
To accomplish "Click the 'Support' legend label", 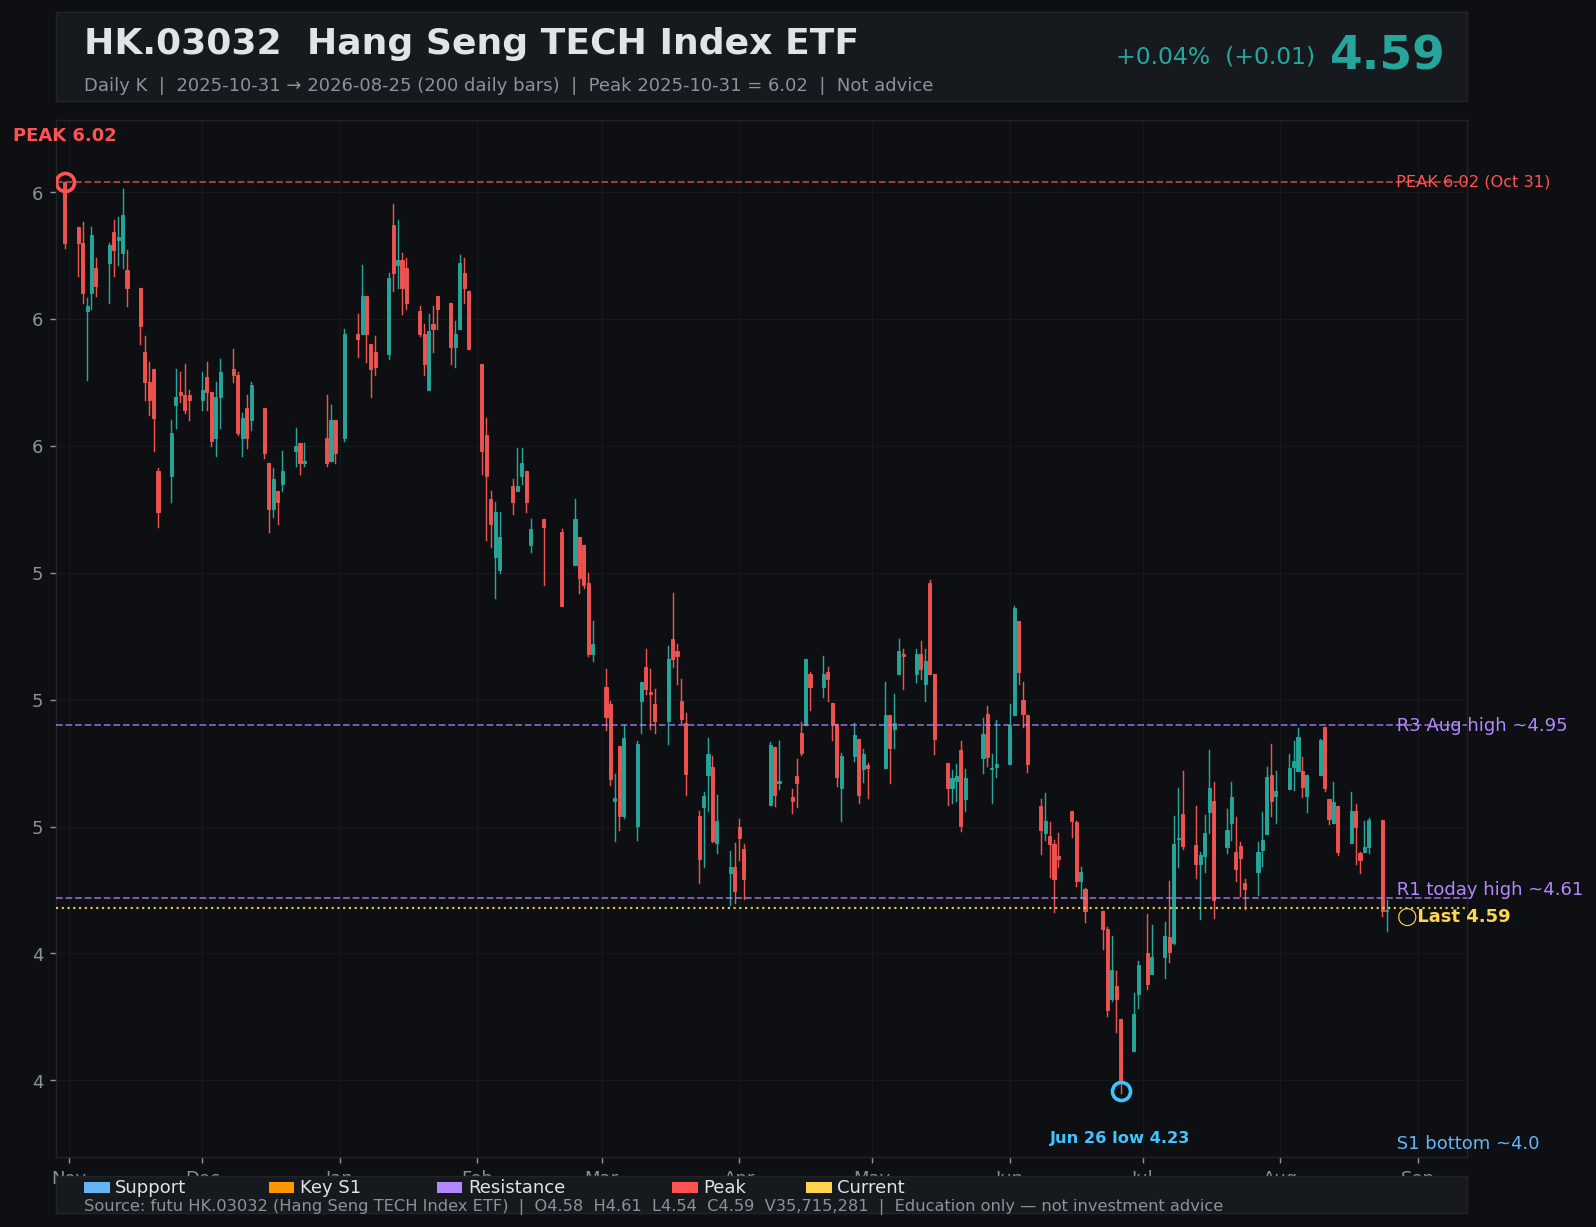I will click(150, 1187).
